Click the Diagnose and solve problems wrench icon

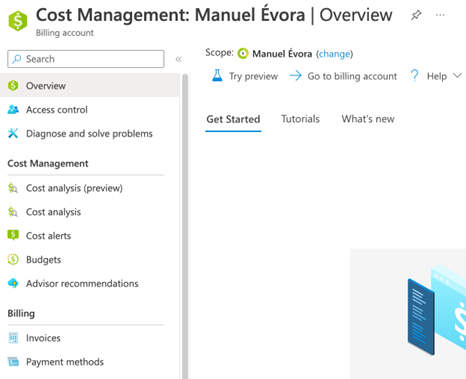point(13,133)
